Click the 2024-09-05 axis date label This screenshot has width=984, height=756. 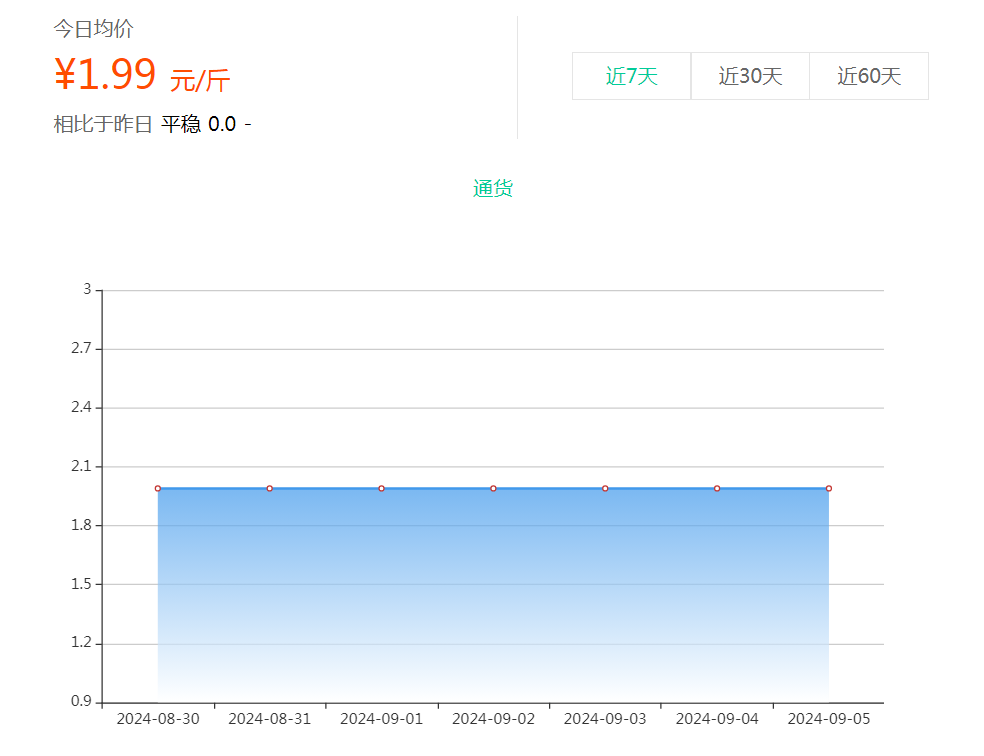(828, 719)
